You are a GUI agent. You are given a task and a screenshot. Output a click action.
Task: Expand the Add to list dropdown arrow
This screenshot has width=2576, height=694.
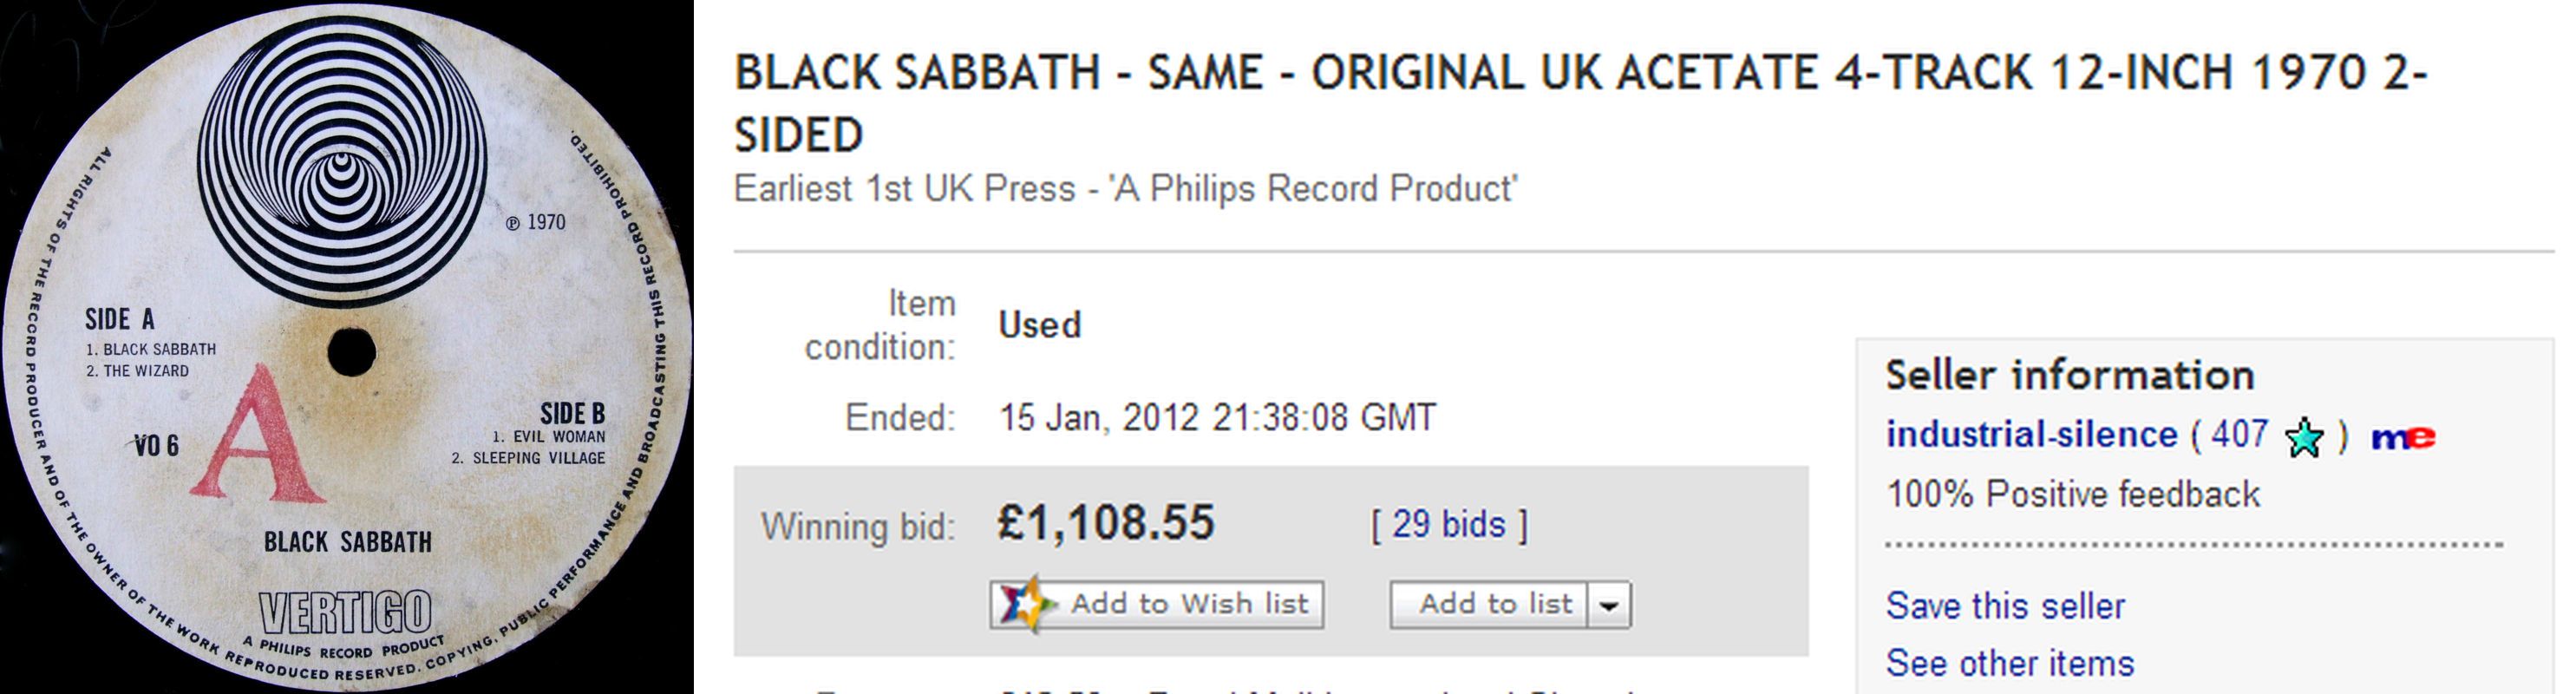pyautogui.click(x=1609, y=605)
